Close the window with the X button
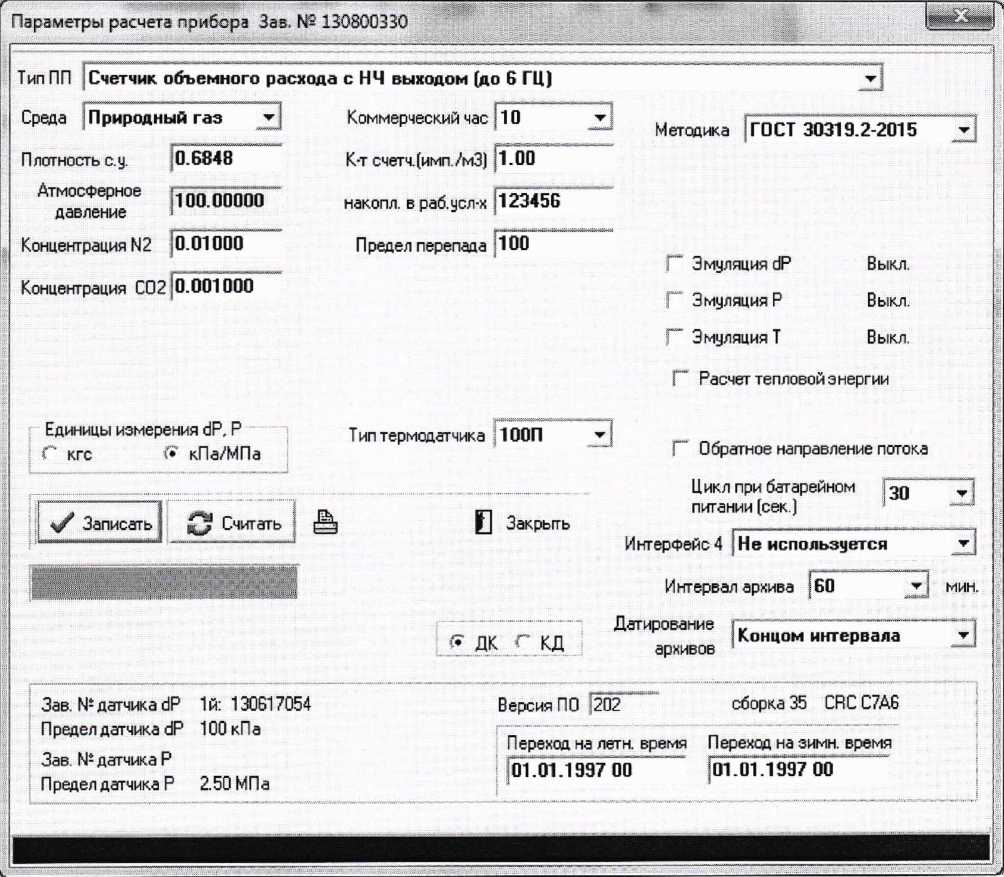 pyautogui.click(x=960, y=17)
